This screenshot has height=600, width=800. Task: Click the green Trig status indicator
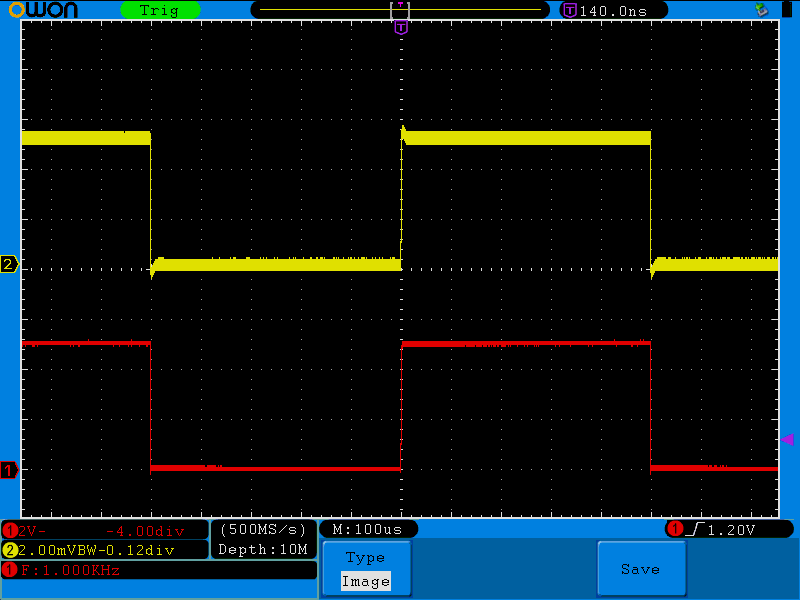pyautogui.click(x=160, y=10)
